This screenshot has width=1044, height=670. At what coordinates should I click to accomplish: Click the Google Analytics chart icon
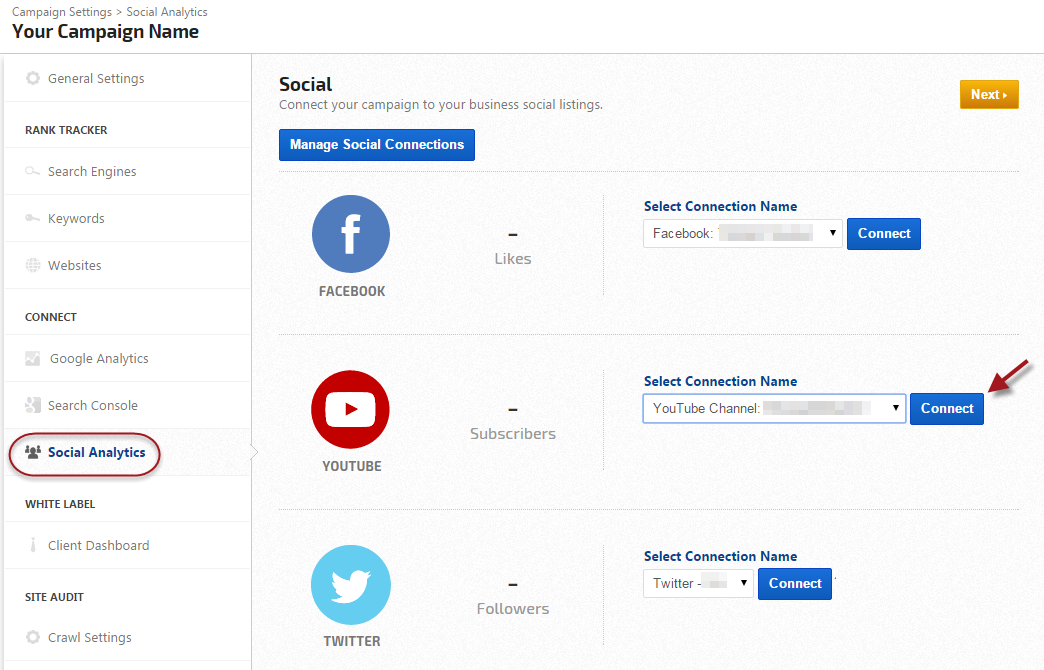coord(33,359)
